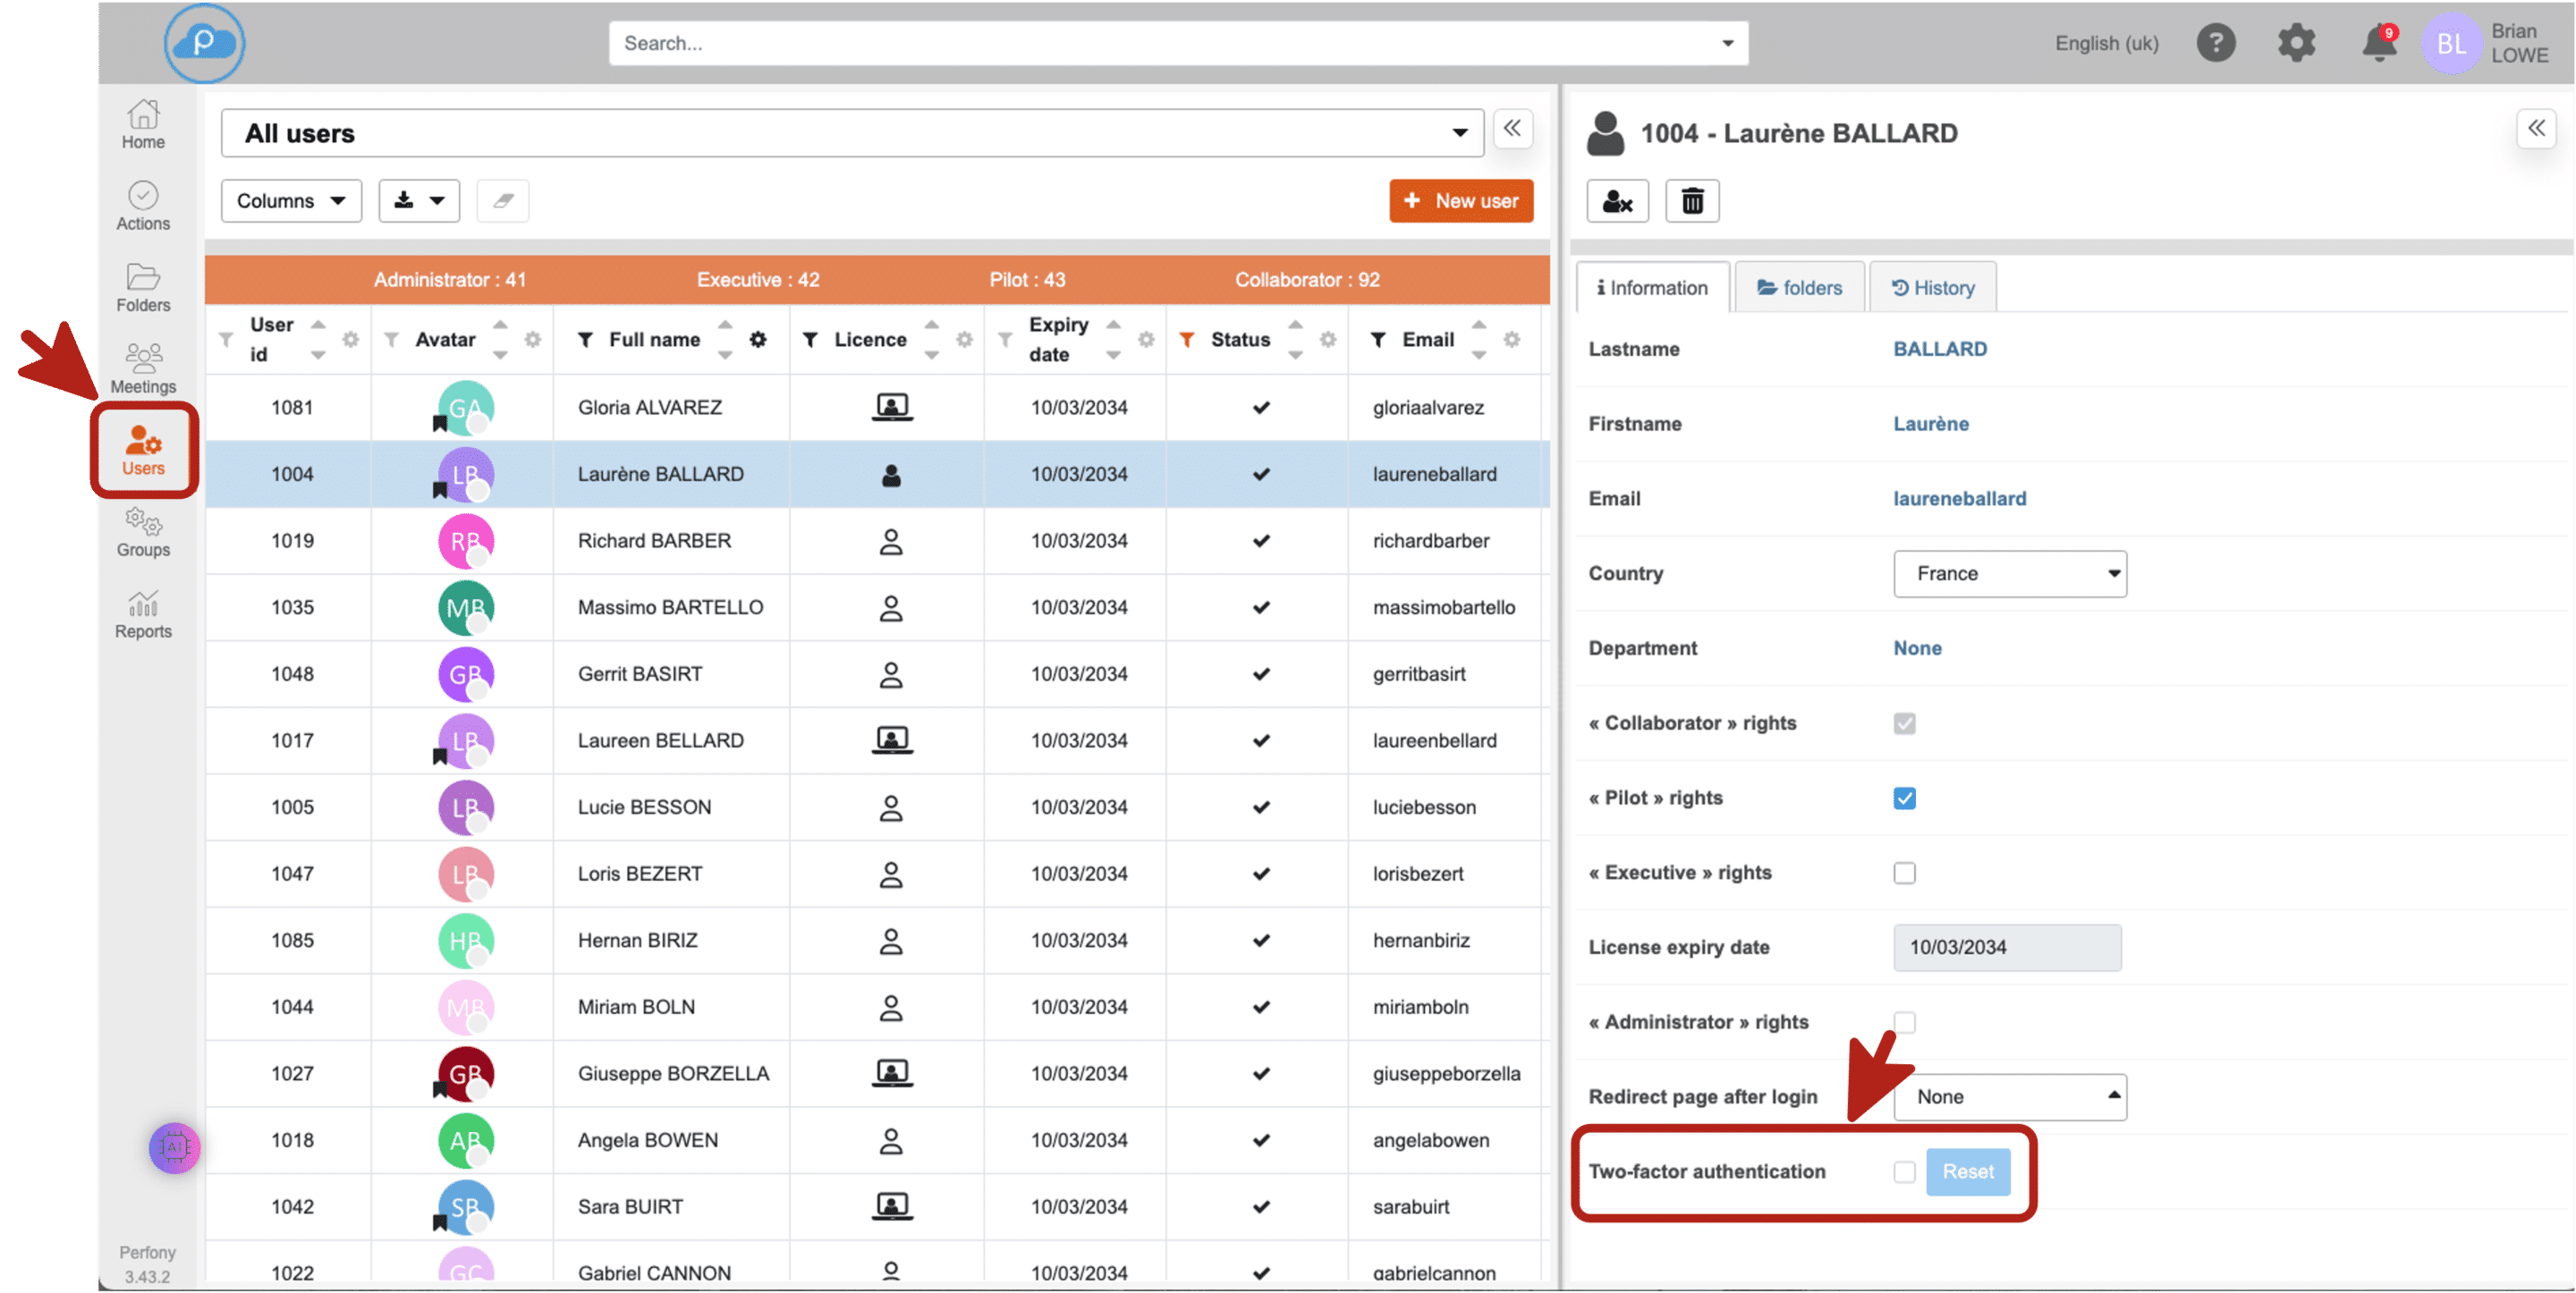
Task: Enable the Executive rights checkbox
Action: (x=1904, y=873)
